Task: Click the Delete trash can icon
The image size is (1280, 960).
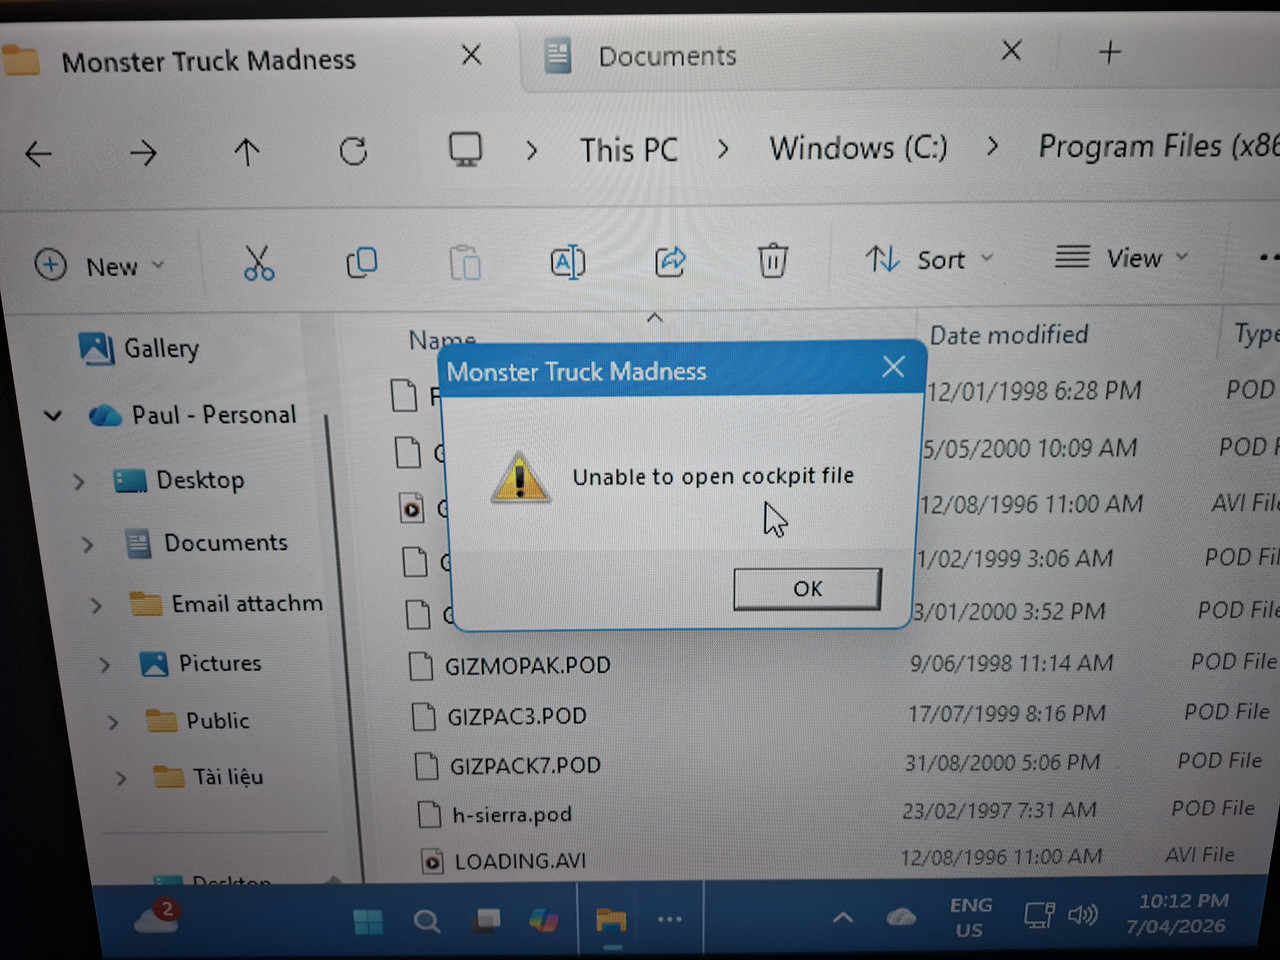Action: (772, 260)
